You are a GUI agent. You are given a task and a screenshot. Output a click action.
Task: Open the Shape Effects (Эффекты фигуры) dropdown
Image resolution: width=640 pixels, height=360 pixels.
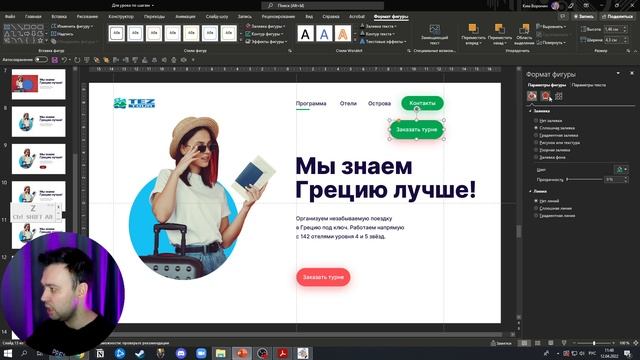266,42
